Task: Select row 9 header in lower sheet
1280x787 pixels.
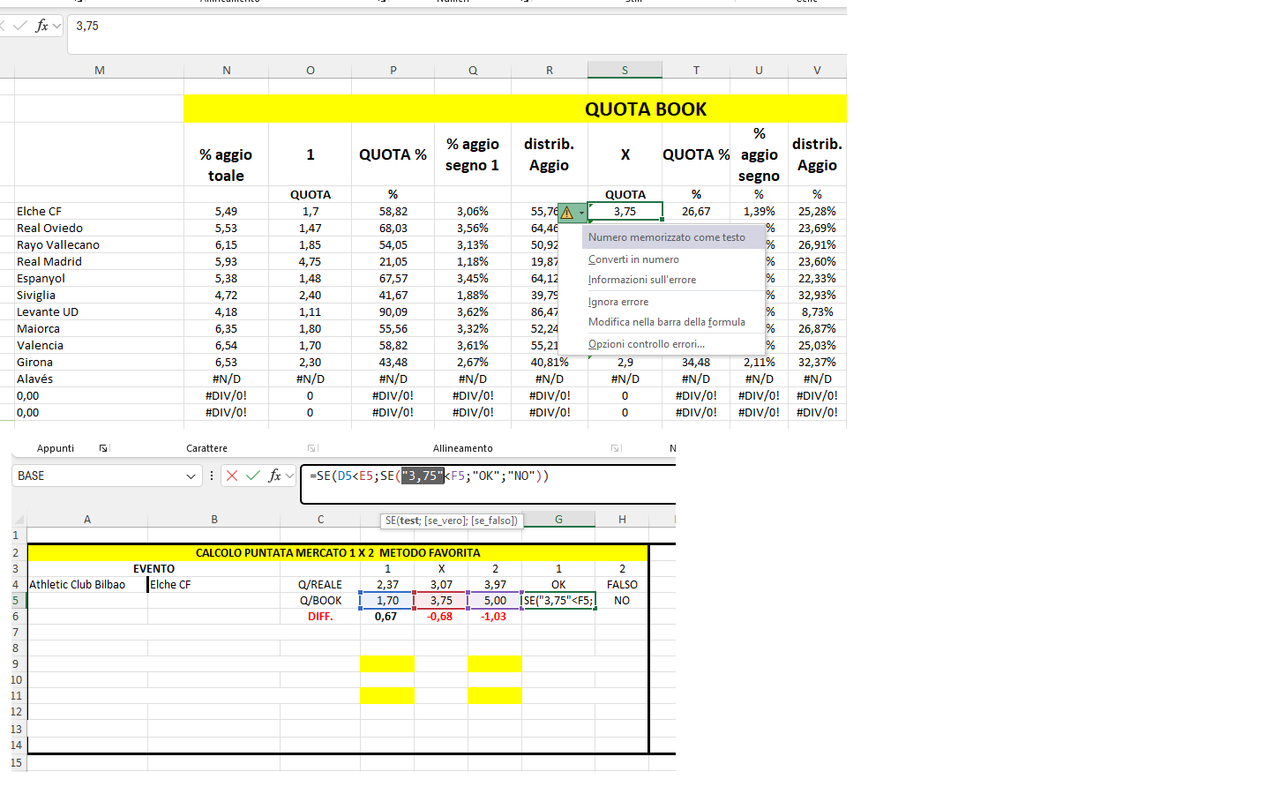Action: (18, 664)
